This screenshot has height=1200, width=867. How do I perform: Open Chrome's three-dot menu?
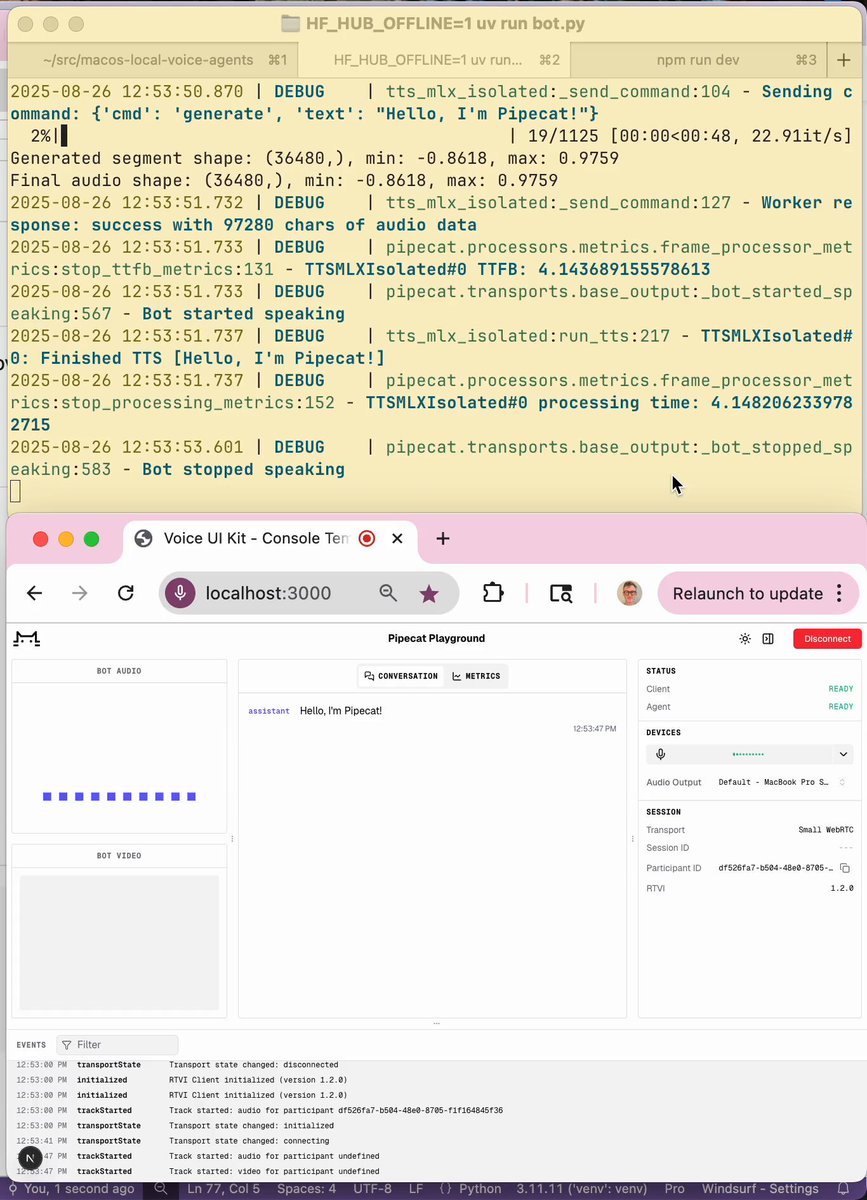click(839, 593)
